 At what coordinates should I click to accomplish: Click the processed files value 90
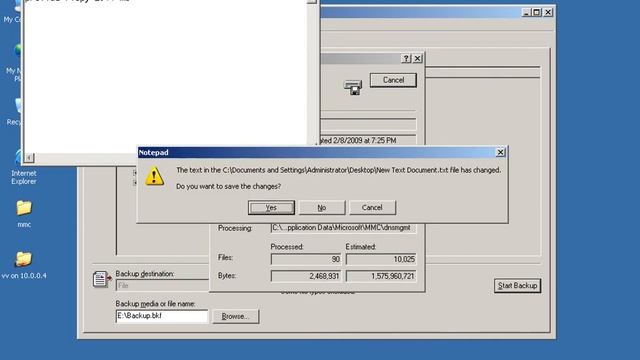coord(306,259)
